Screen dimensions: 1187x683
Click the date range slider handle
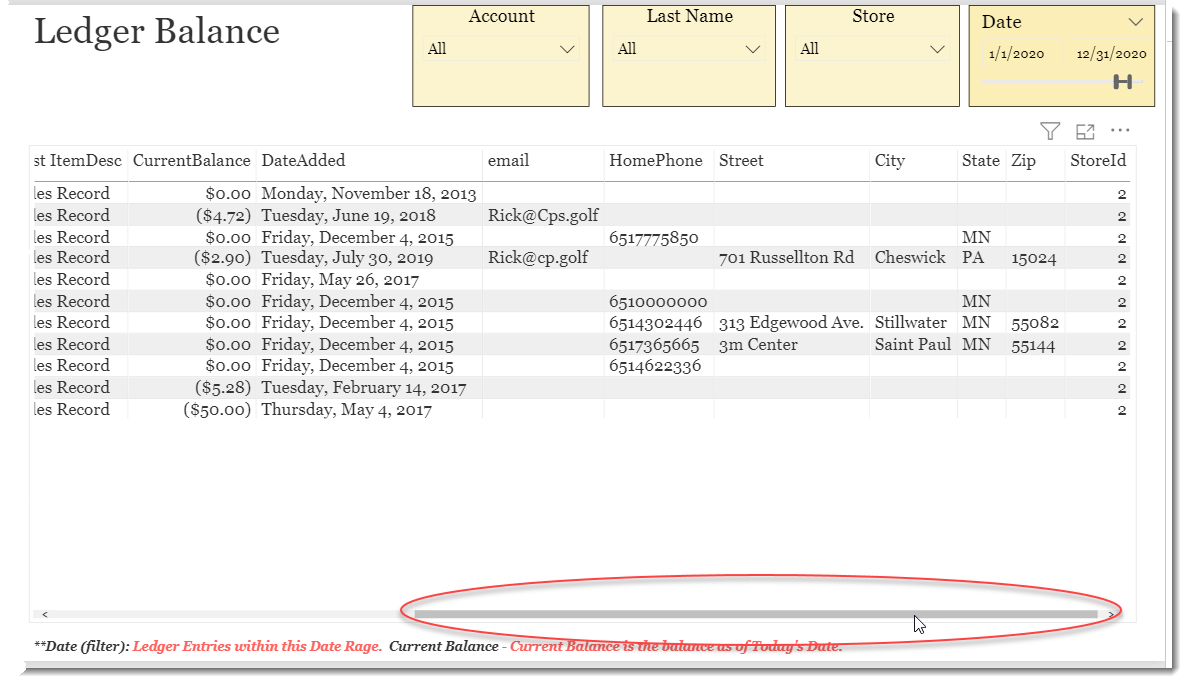click(x=1123, y=82)
